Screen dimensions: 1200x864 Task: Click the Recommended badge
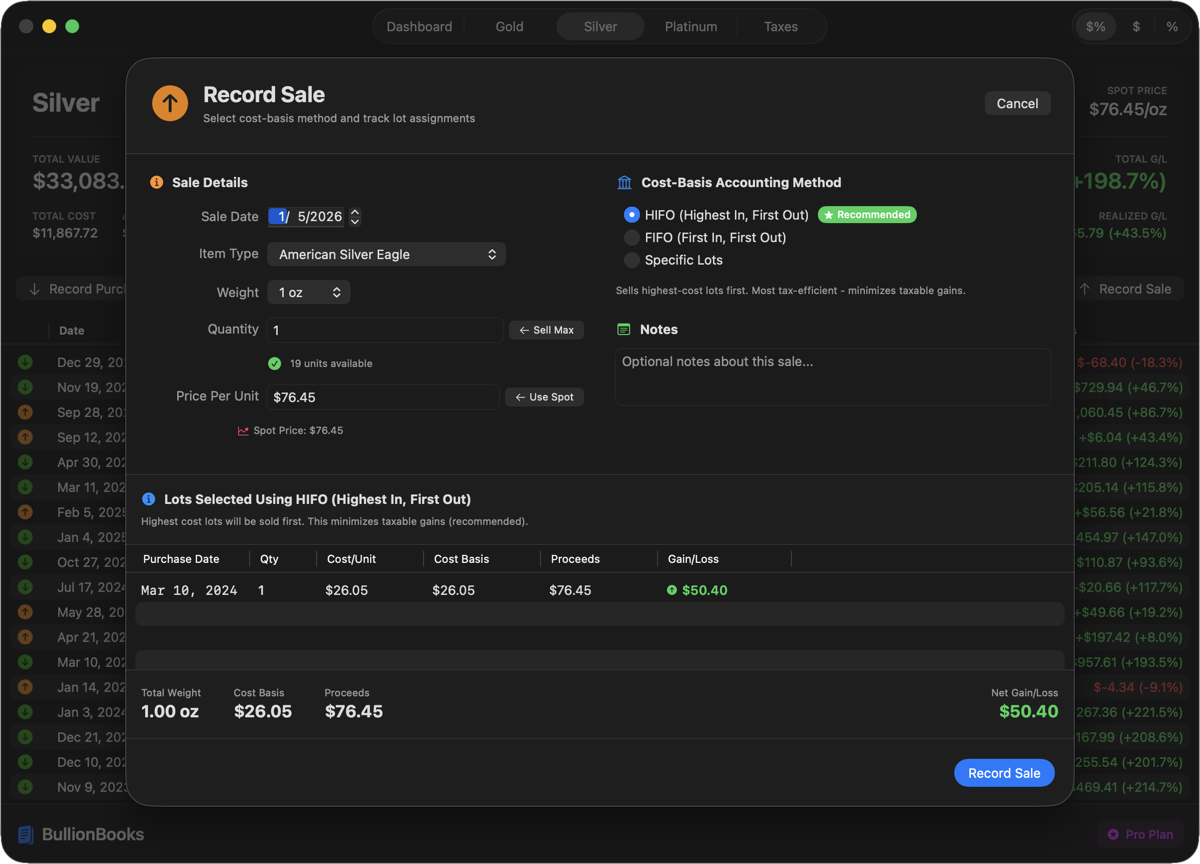[867, 215]
